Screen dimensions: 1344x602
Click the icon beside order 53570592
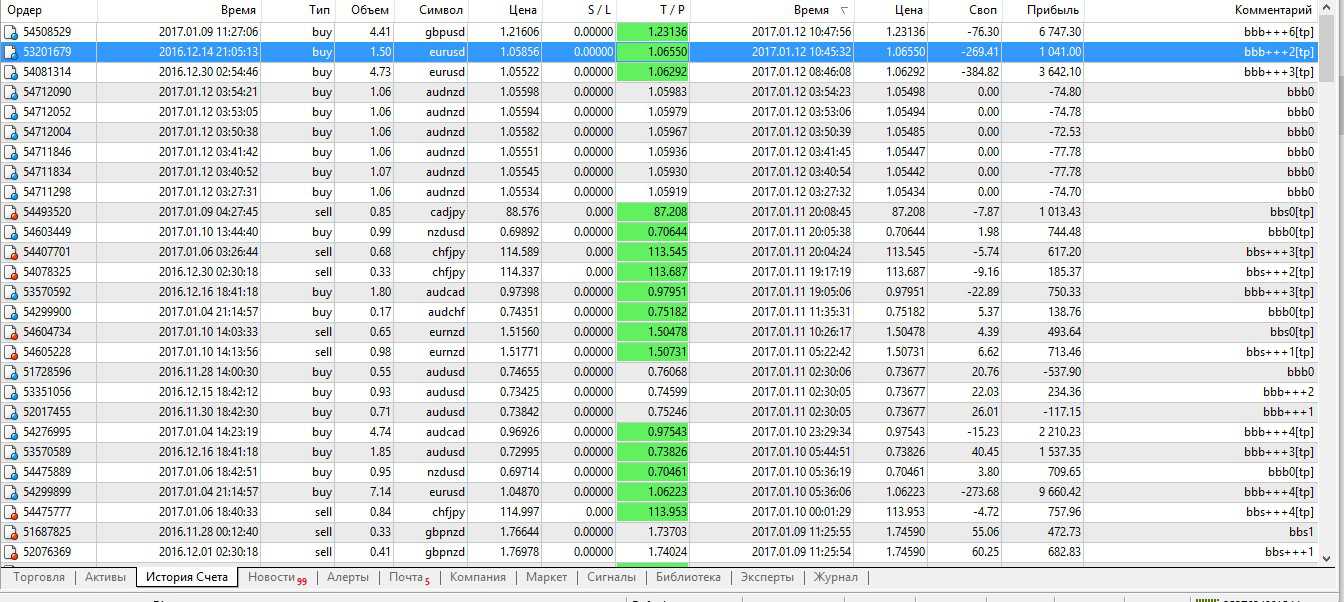pos(11,292)
